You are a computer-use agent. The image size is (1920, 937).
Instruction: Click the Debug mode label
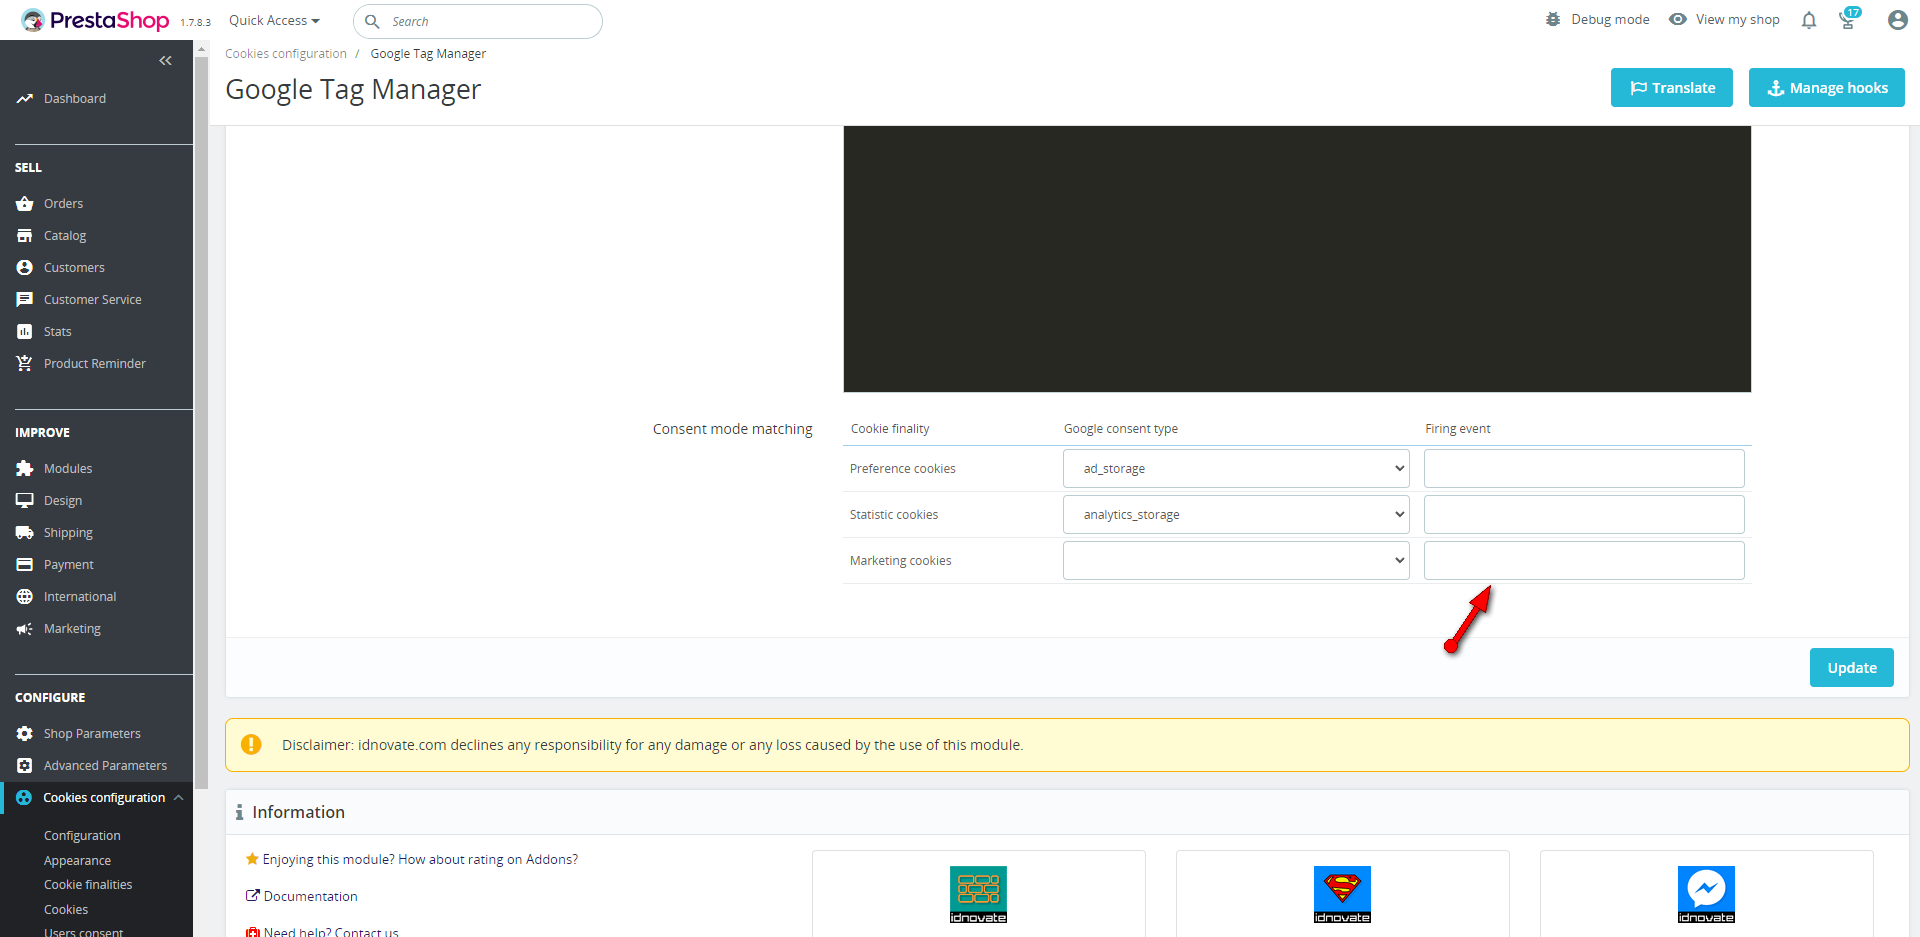[1610, 20]
